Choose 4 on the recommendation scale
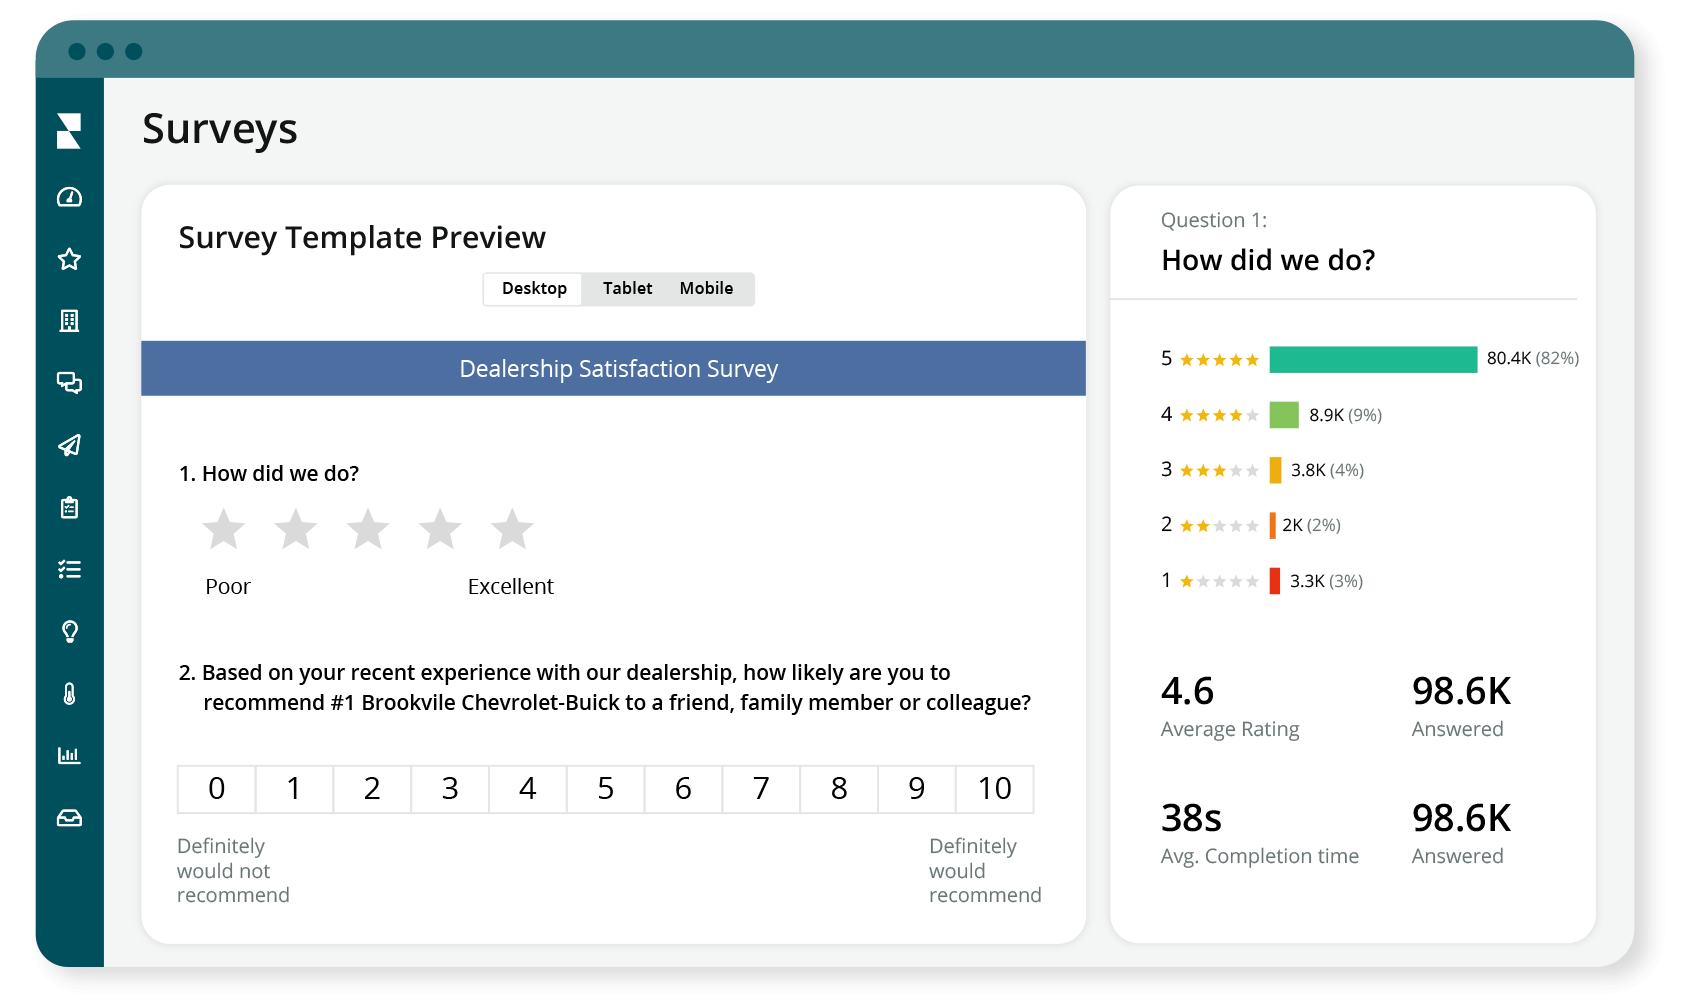This screenshot has height=1005, width=1695. click(528, 789)
